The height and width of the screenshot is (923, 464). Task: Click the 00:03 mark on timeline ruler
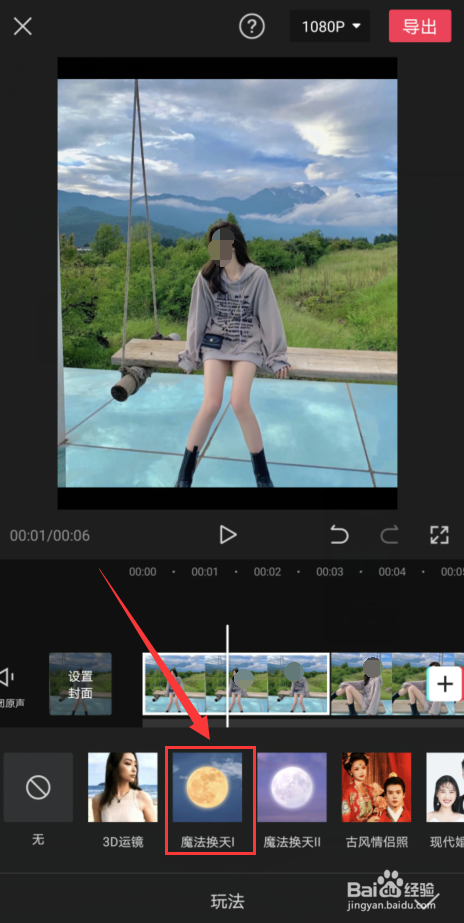tap(330, 572)
